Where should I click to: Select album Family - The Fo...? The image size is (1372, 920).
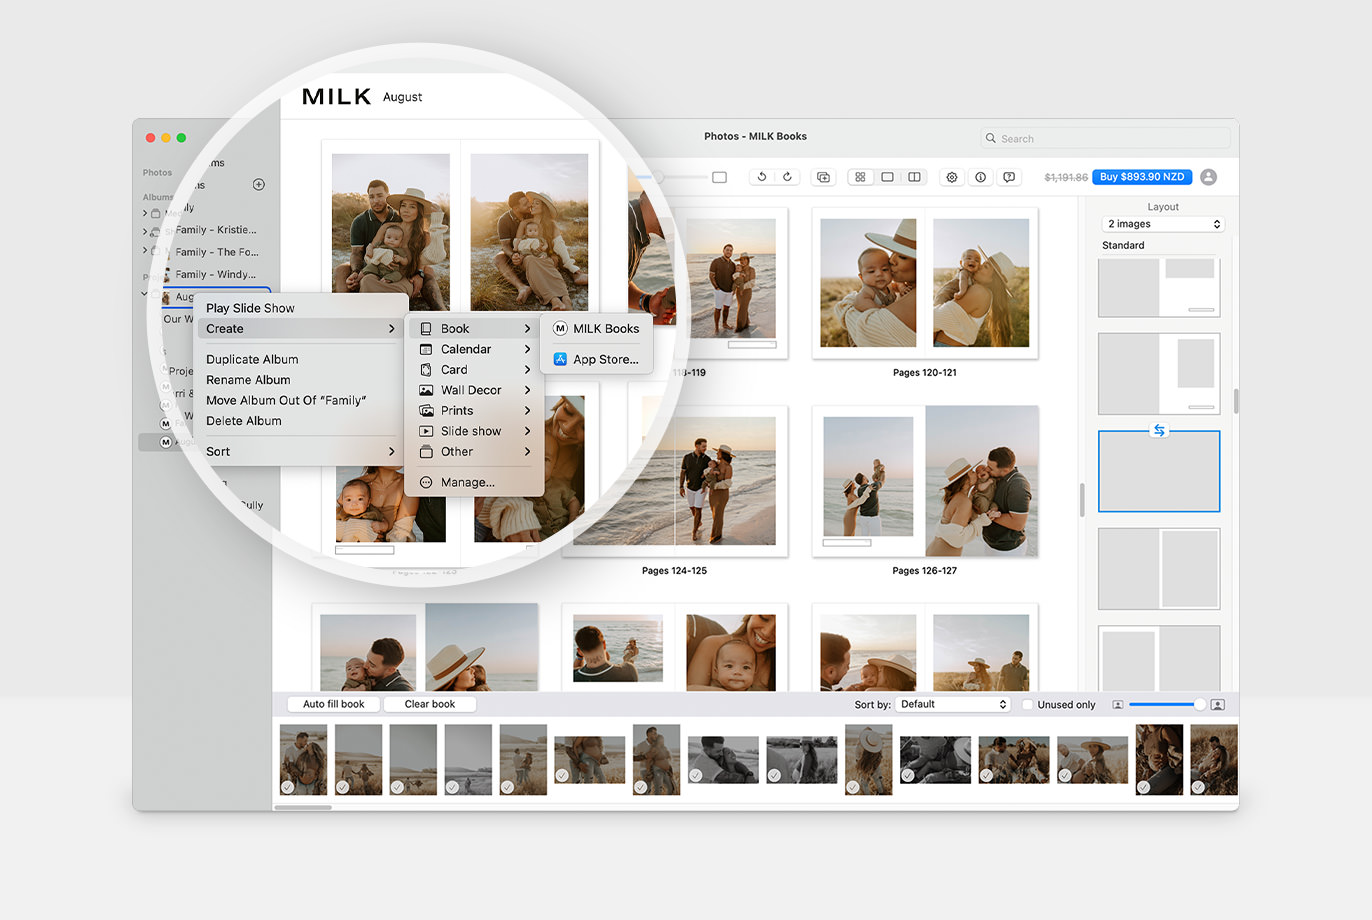click(x=216, y=252)
